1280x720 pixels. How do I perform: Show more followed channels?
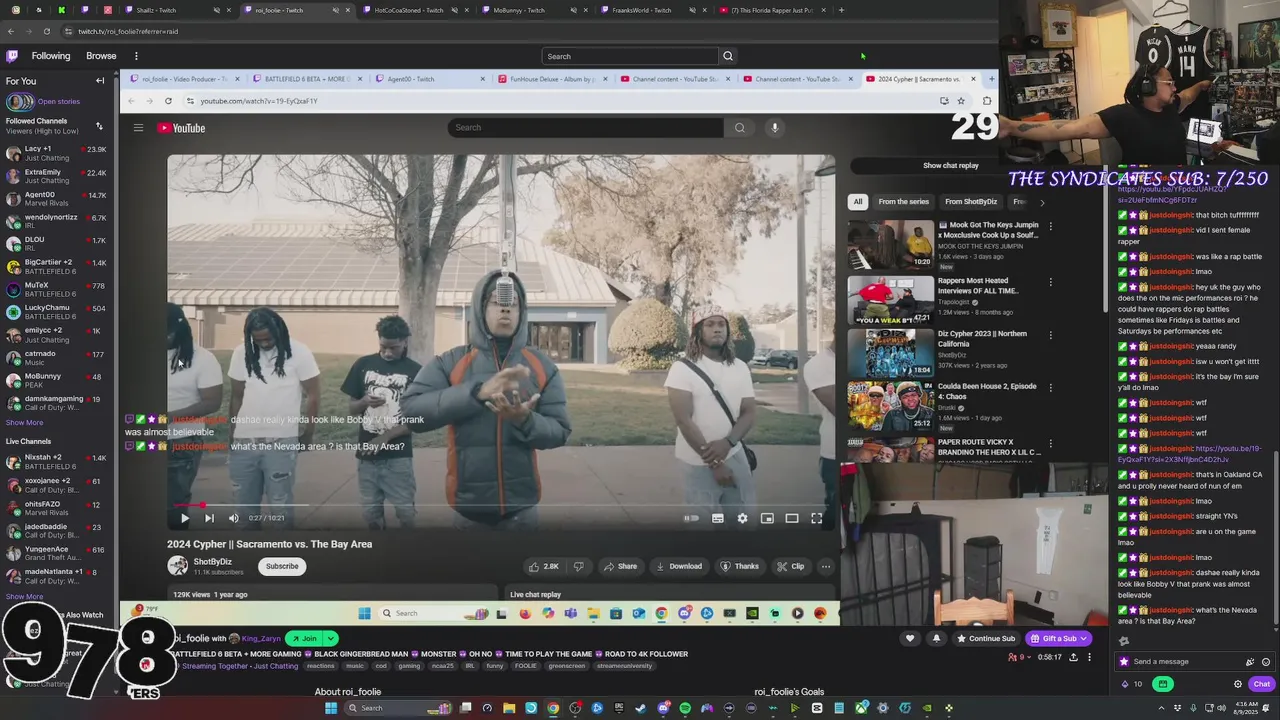click(x=24, y=422)
